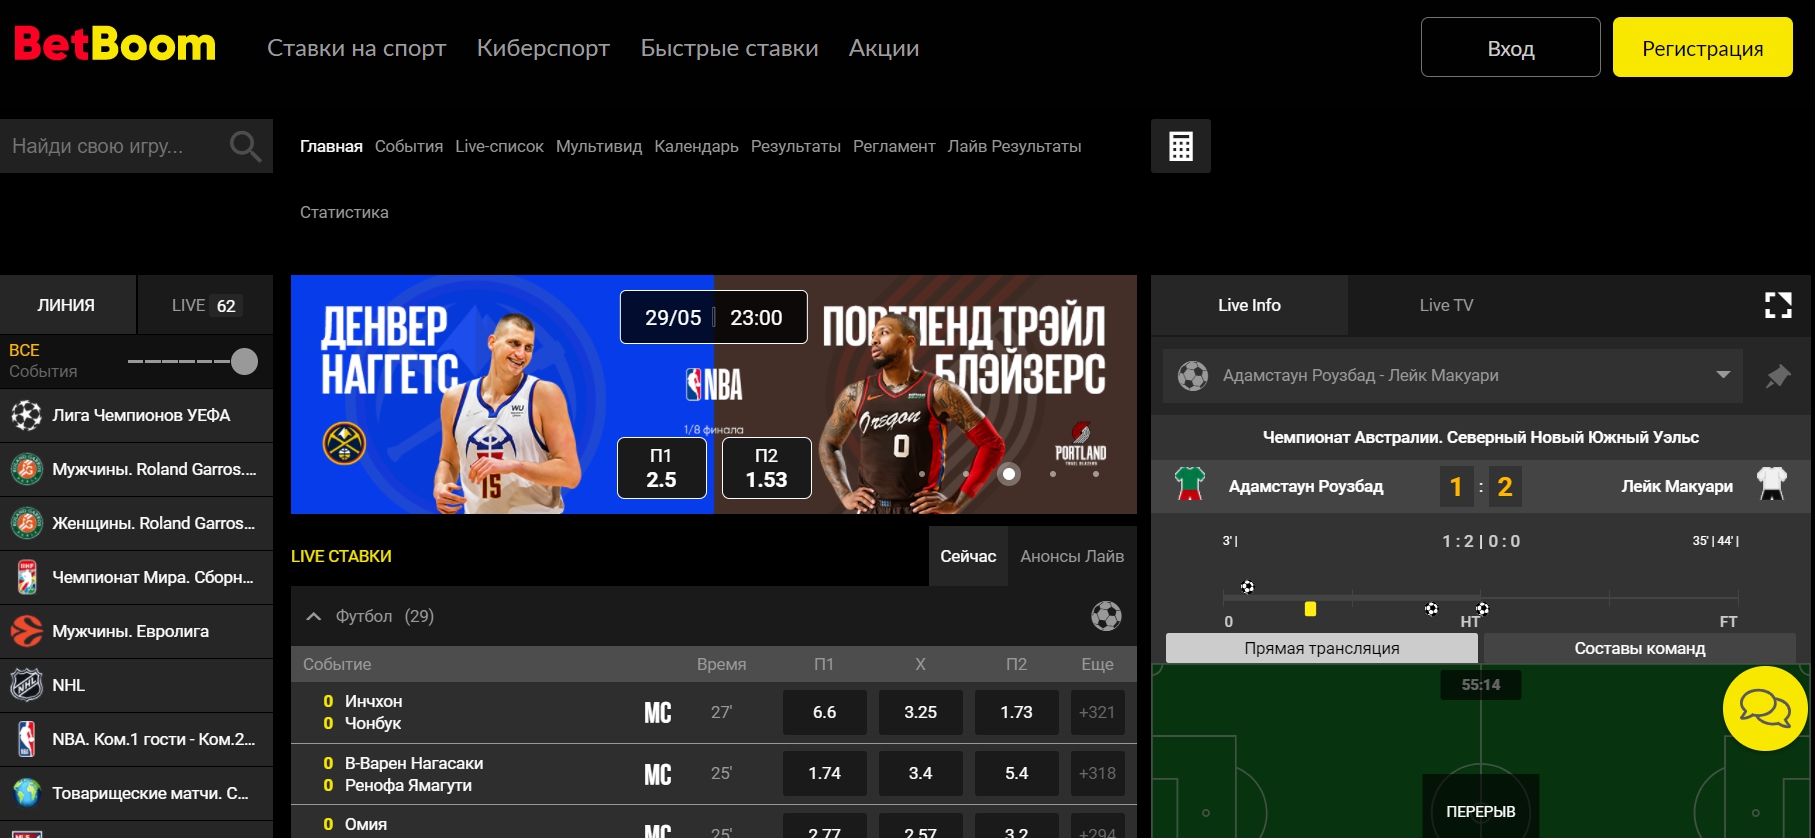Select the active banner carousel dot

point(1009,474)
